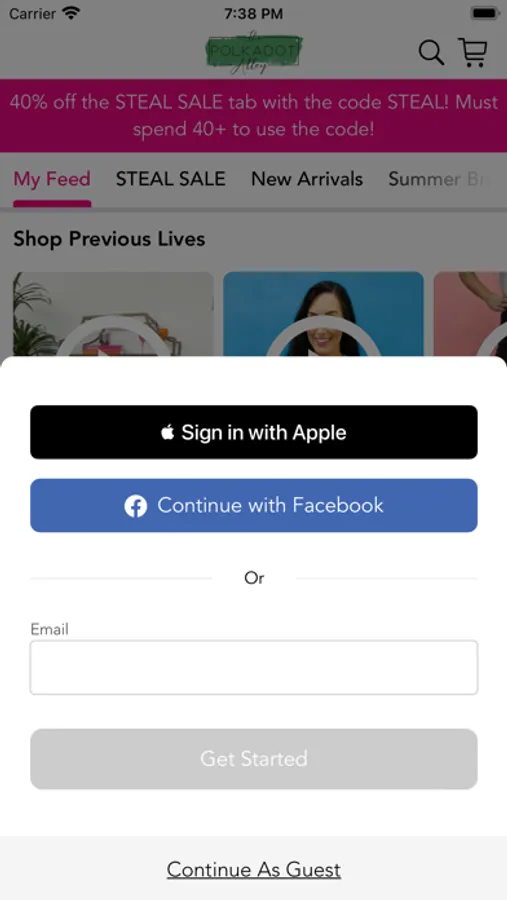This screenshot has height=900, width=507.
Task: Click the Get Started button
Action: pyautogui.click(x=254, y=759)
